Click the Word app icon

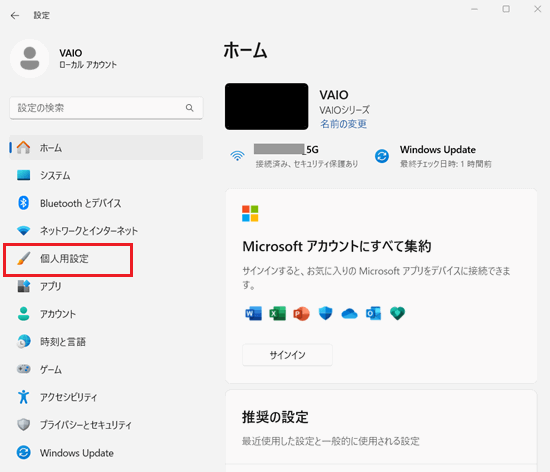254,313
